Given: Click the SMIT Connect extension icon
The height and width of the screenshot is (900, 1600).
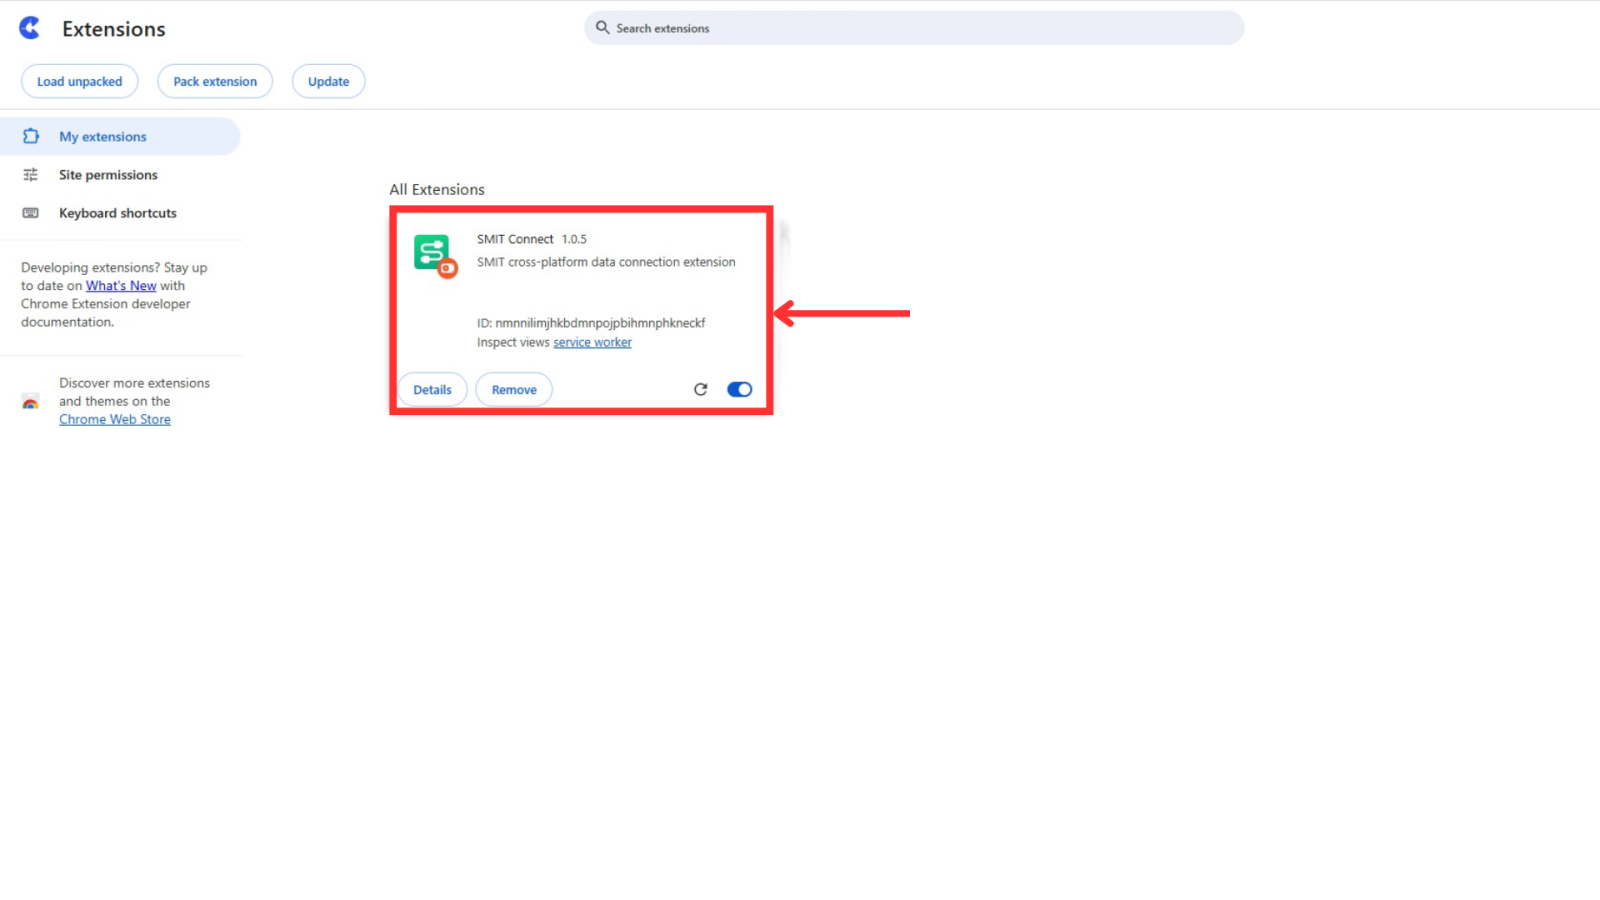Looking at the screenshot, I should 435,255.
